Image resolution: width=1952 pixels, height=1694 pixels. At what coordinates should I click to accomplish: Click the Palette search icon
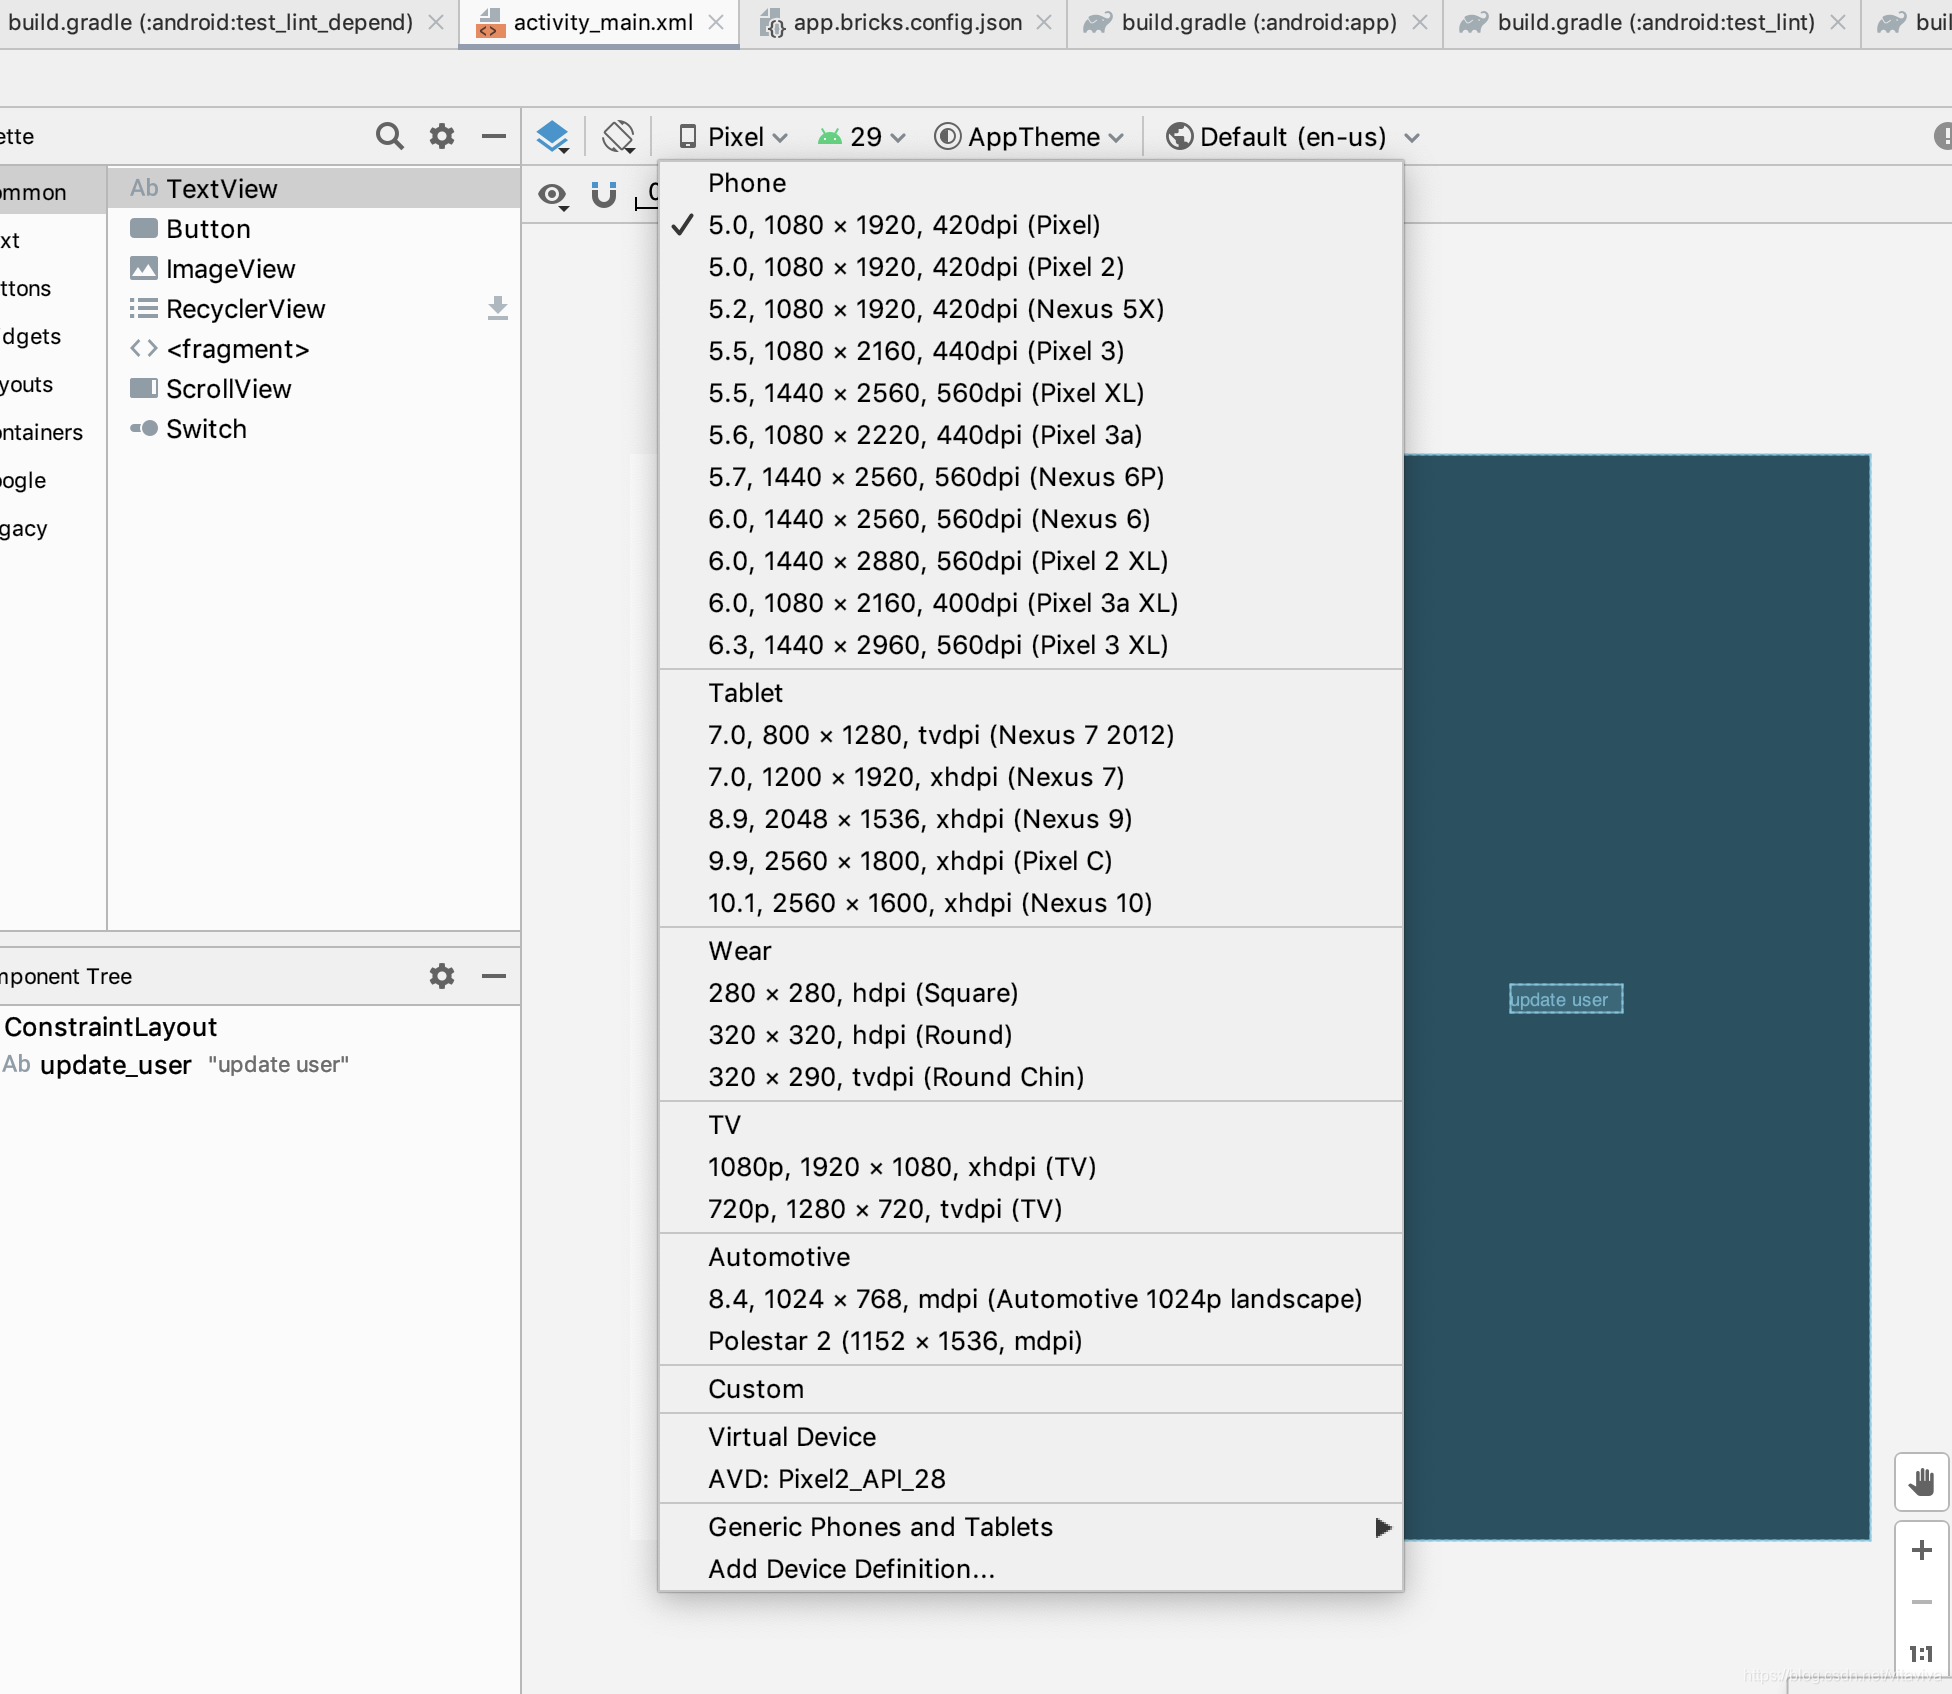click(x=393, y=138)
